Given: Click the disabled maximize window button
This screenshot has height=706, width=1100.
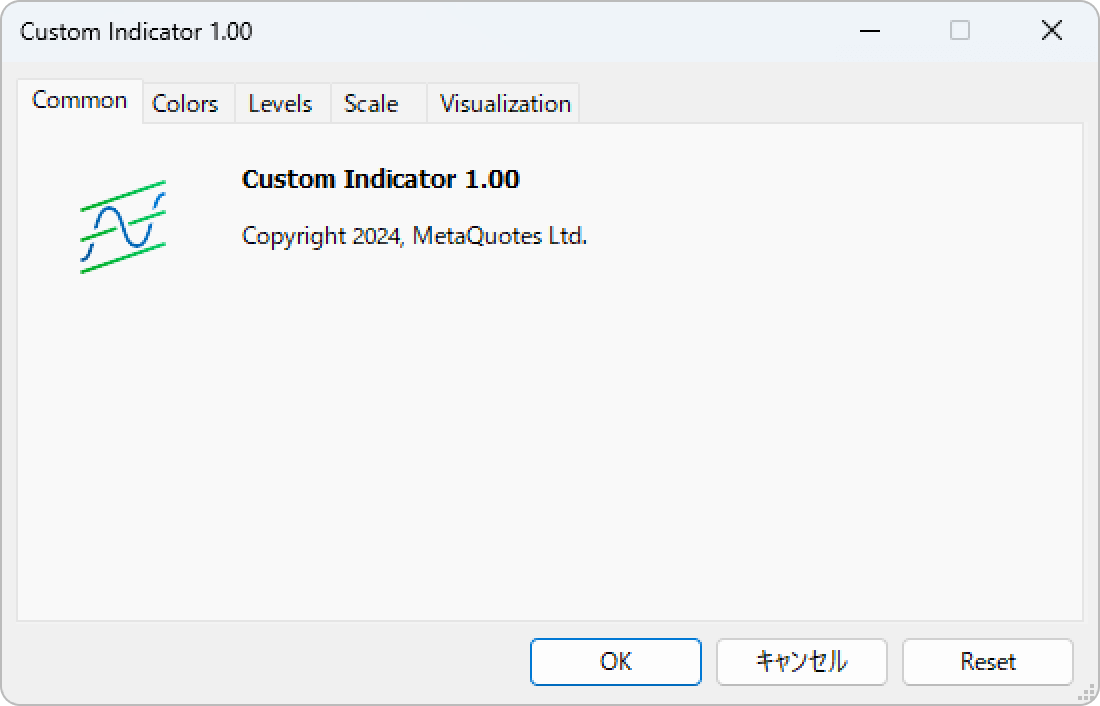Looking at the screenshot, I should pyautogui.click(x=960, y=31).
